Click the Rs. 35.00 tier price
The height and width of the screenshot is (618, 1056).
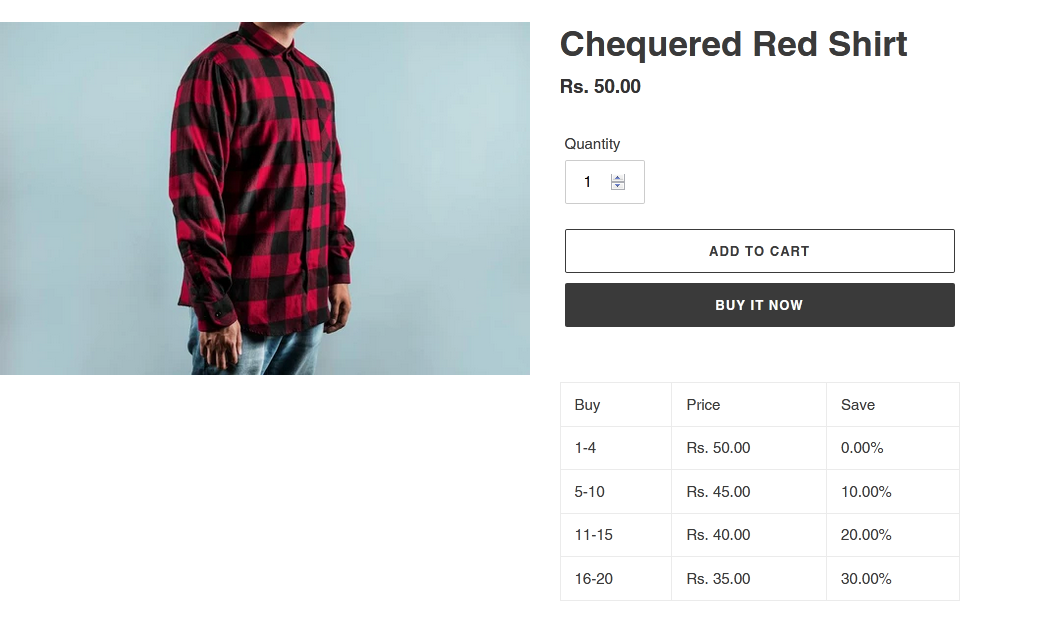click(x=718, y=579)
